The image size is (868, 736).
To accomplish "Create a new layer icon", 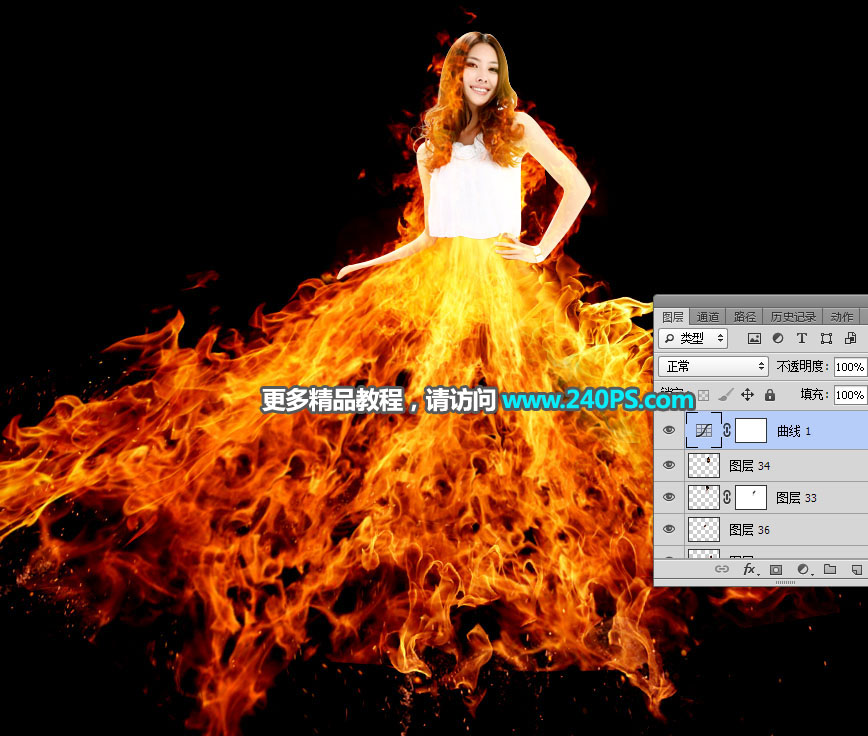I will pyautogui.click(x=856, y=569).
